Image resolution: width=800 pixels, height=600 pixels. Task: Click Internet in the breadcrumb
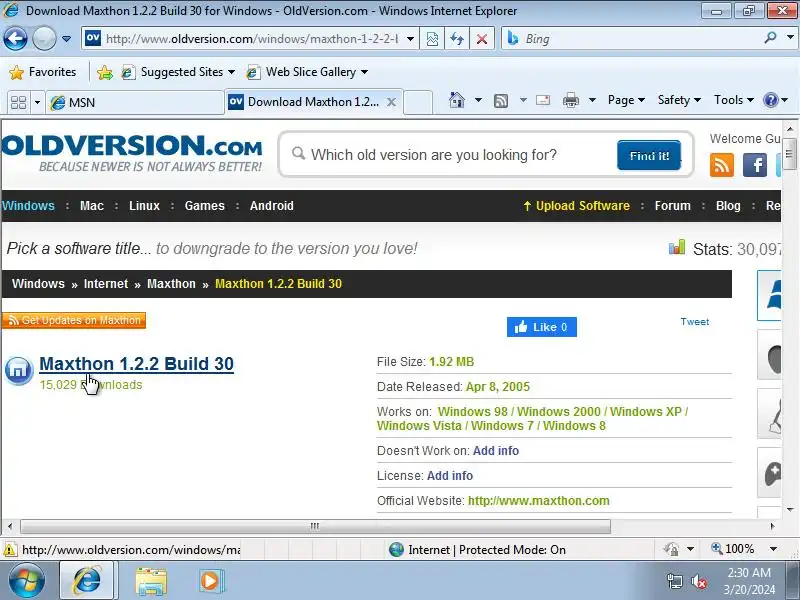pyautogui.click(x=106, y=284)
